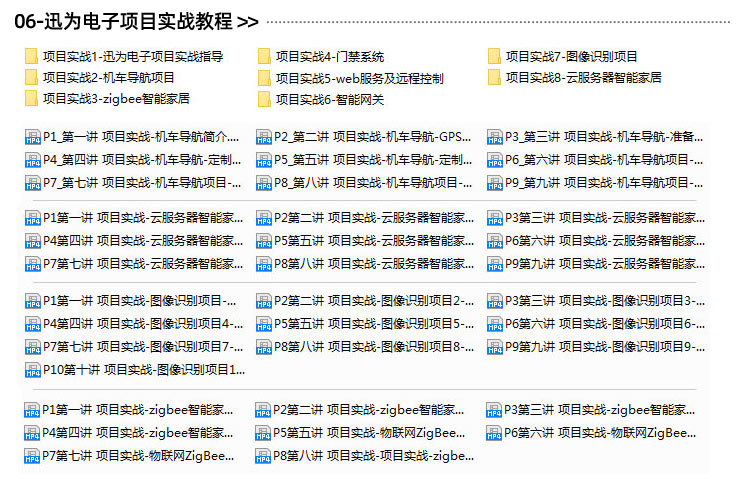Click heading 06-迅为电子项目实战教程 >>

pyautogui.click(x=136, y=22)
